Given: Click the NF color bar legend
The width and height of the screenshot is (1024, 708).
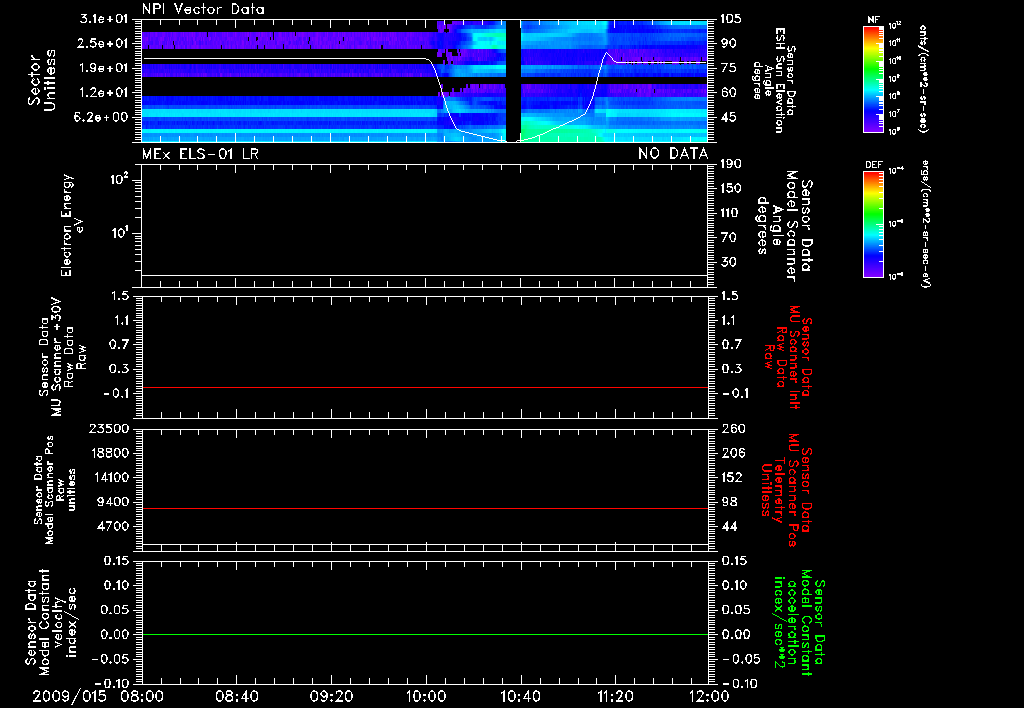Looking at the screenshot, I should [873, 78].
